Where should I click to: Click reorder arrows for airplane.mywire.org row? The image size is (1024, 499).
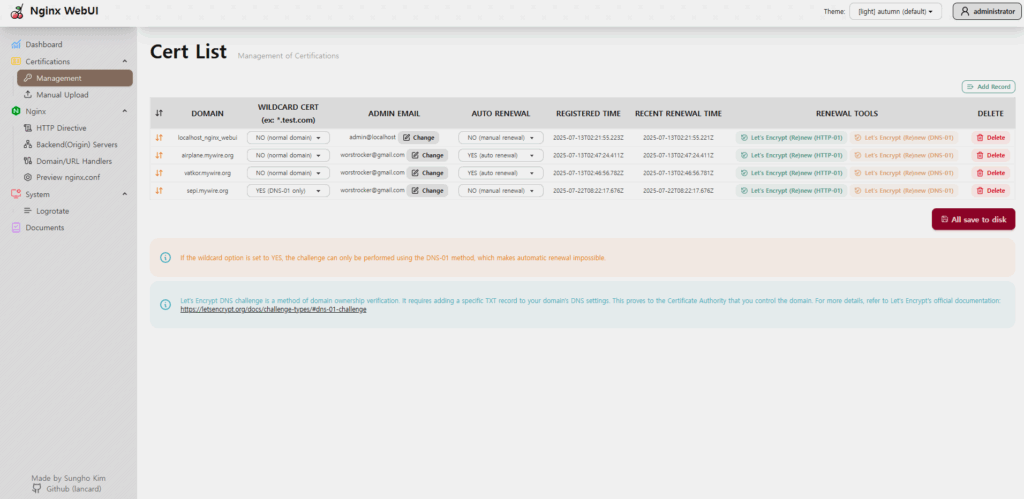159,155
